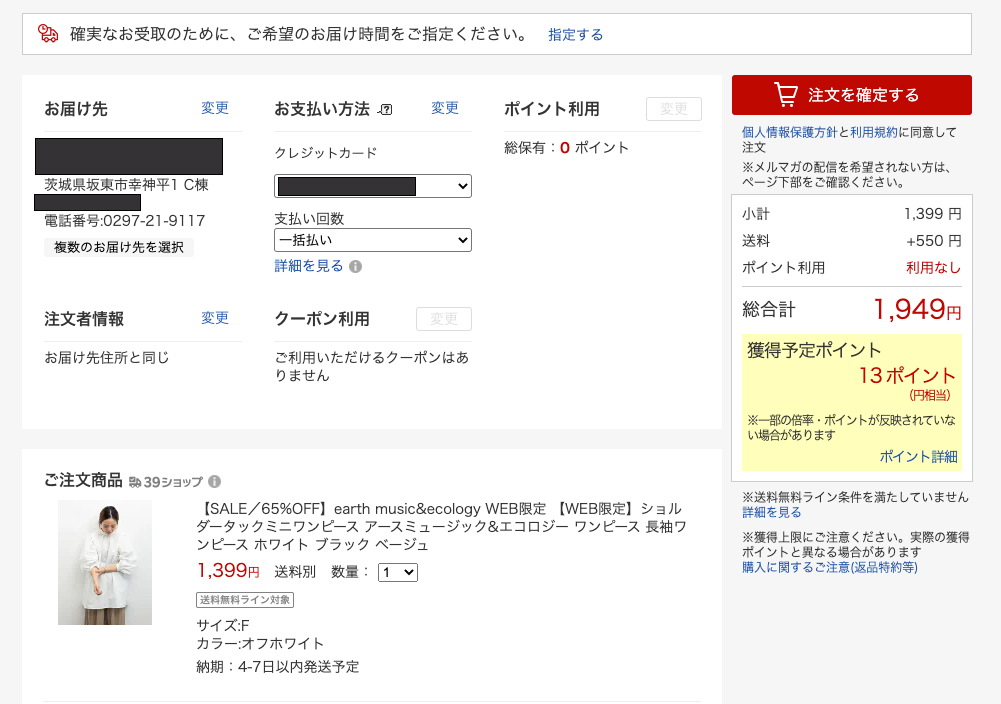Click 複数のお届け先を選択 button
Image resolution: width=1001 pixels, height=704 pixels.
[x=119, y=247]
